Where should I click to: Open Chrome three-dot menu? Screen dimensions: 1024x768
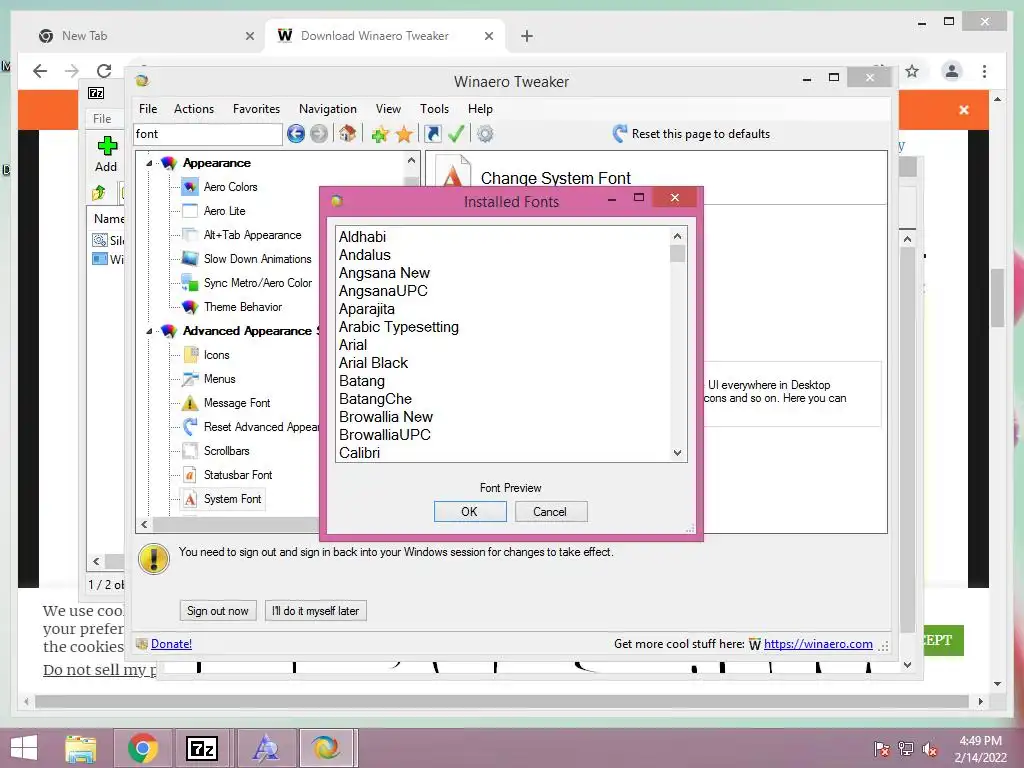[x=985, y=71]
